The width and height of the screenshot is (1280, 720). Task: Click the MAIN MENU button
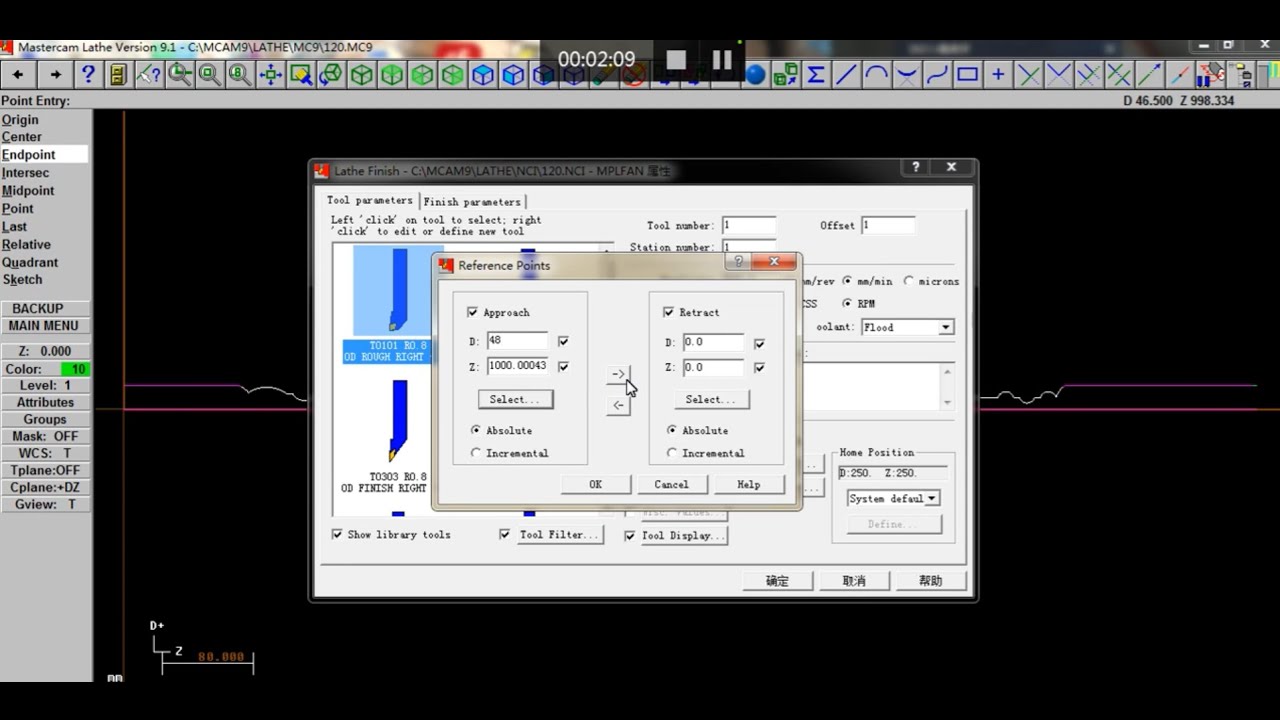(x=44, y=325)
